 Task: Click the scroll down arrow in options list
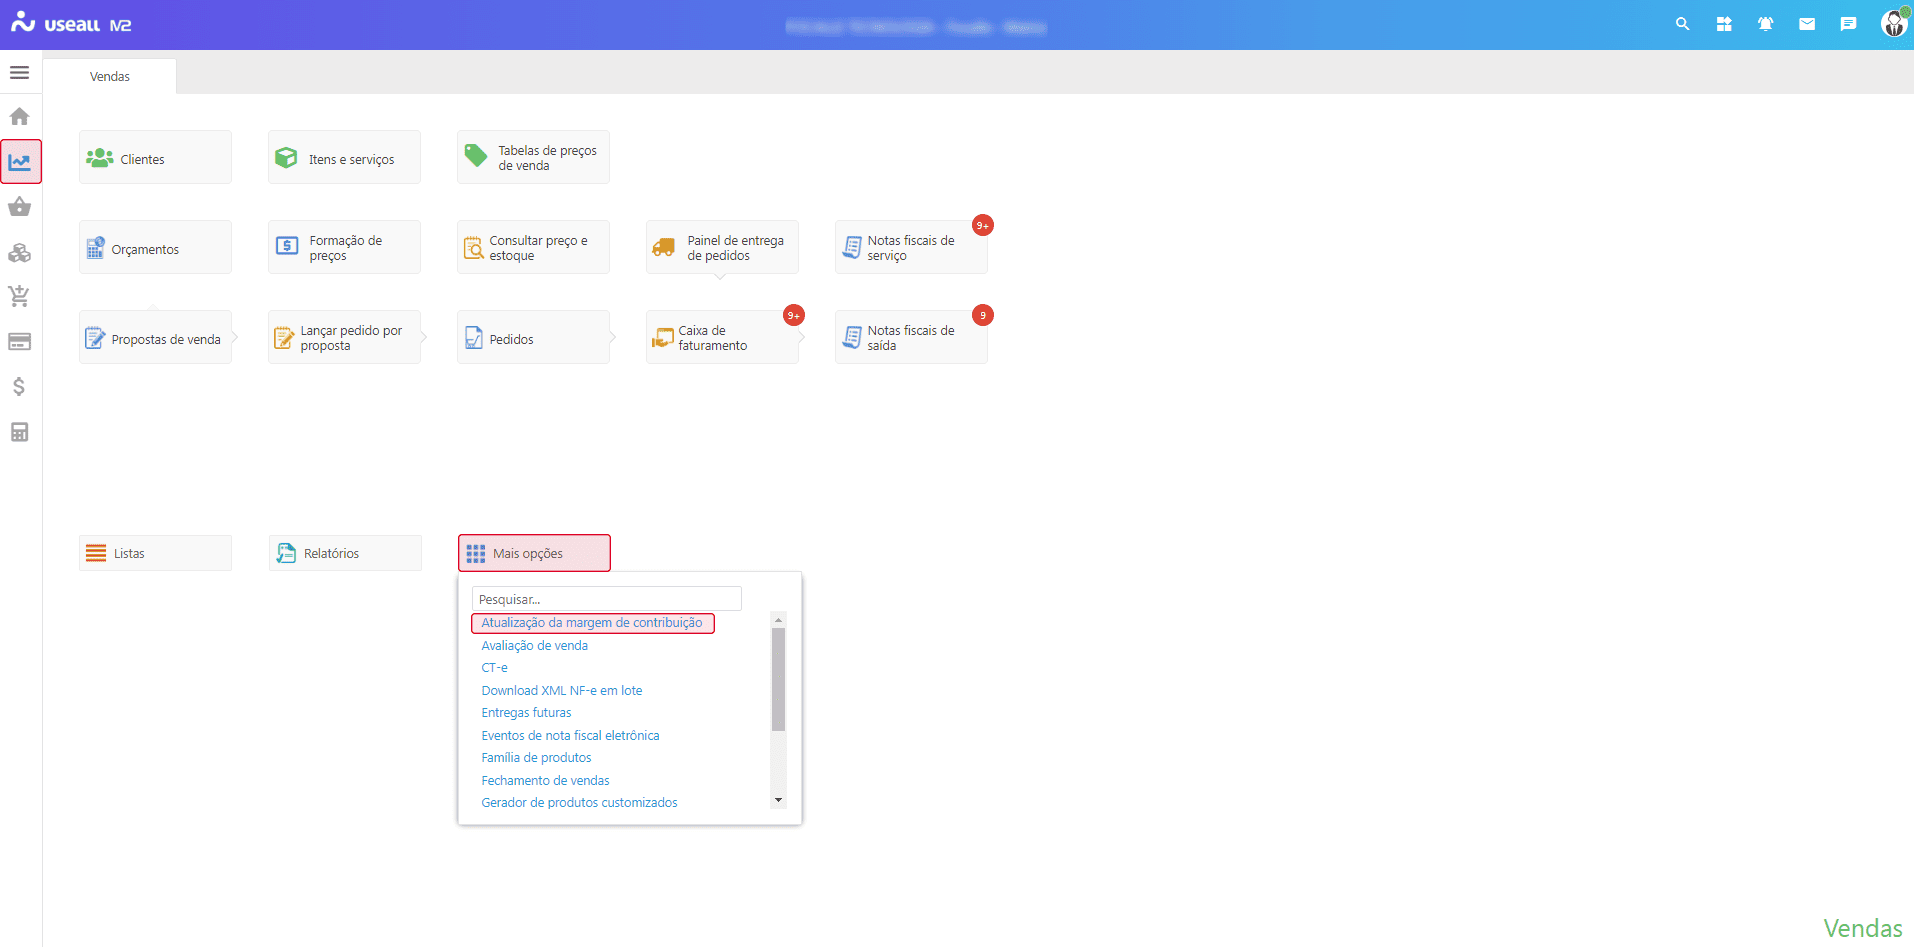(x=778, y=800)
